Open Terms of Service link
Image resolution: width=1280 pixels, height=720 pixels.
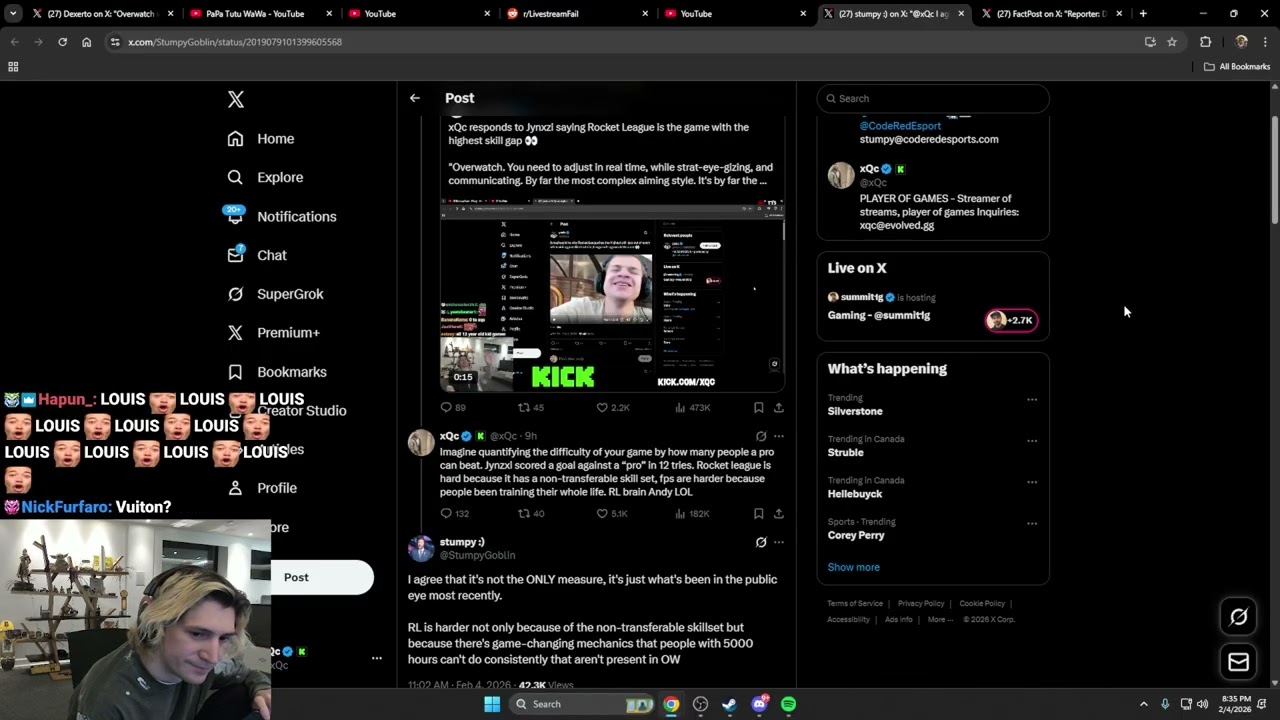855,604
